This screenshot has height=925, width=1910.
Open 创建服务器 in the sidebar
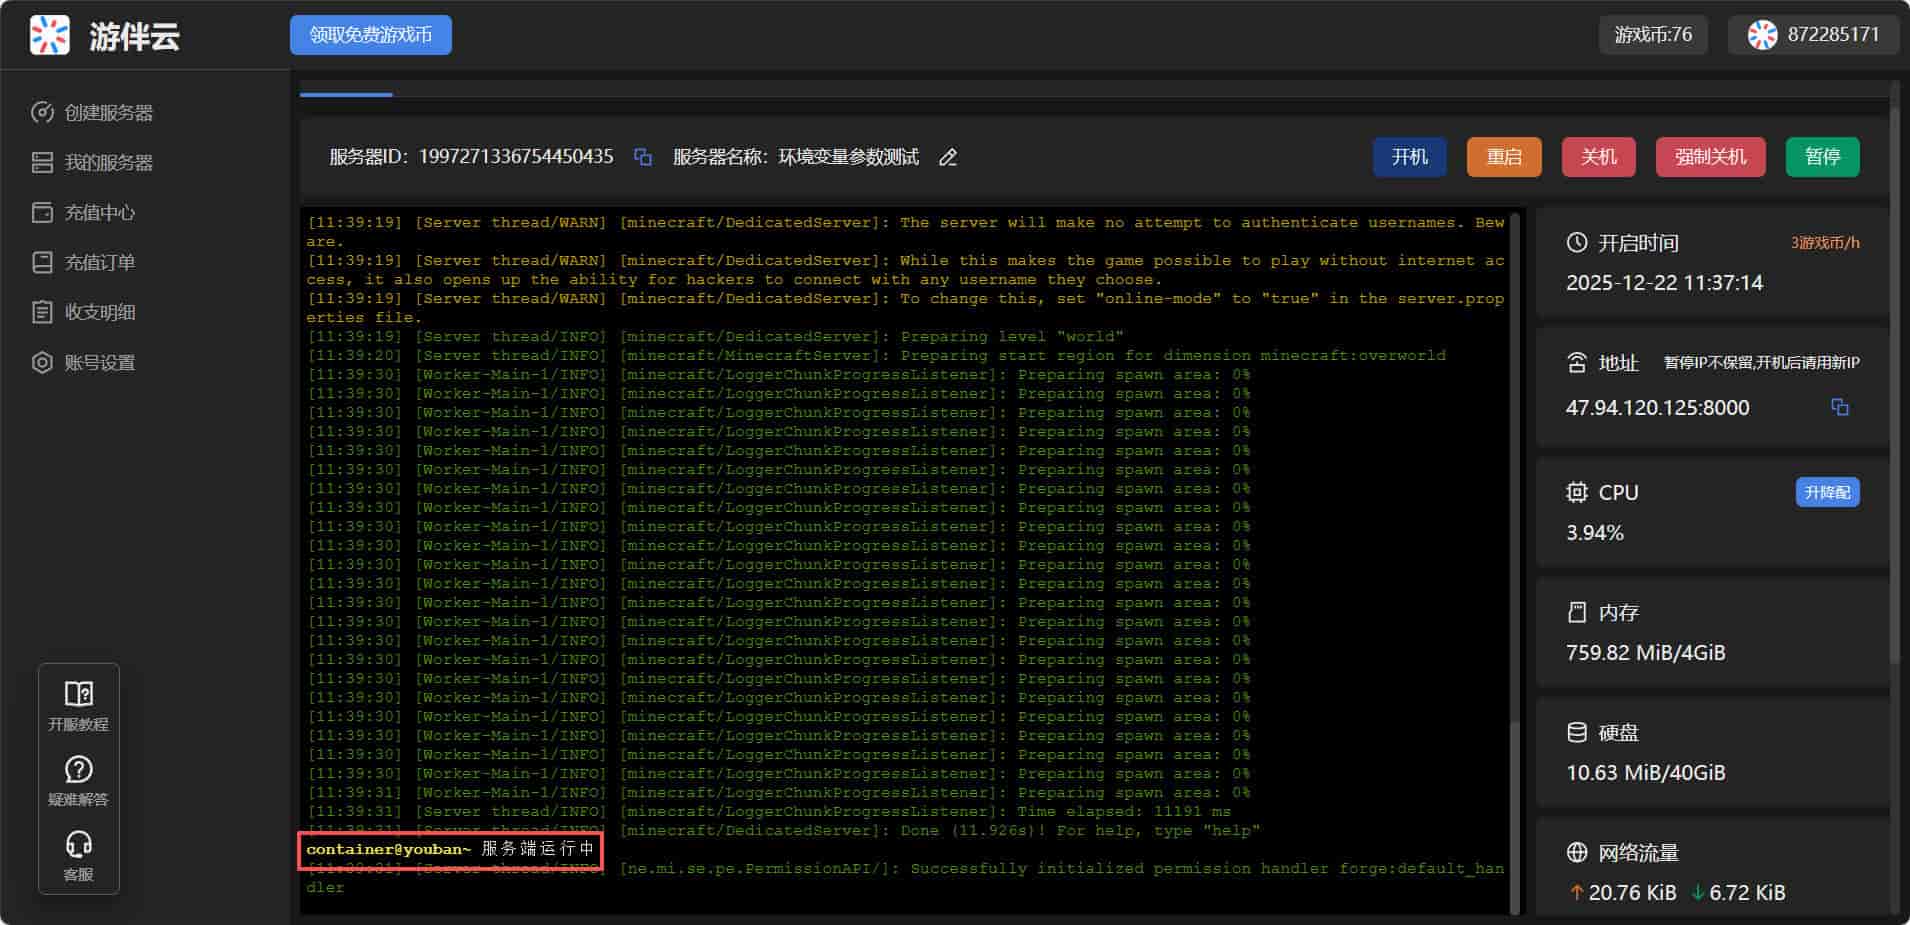[108, 113]
